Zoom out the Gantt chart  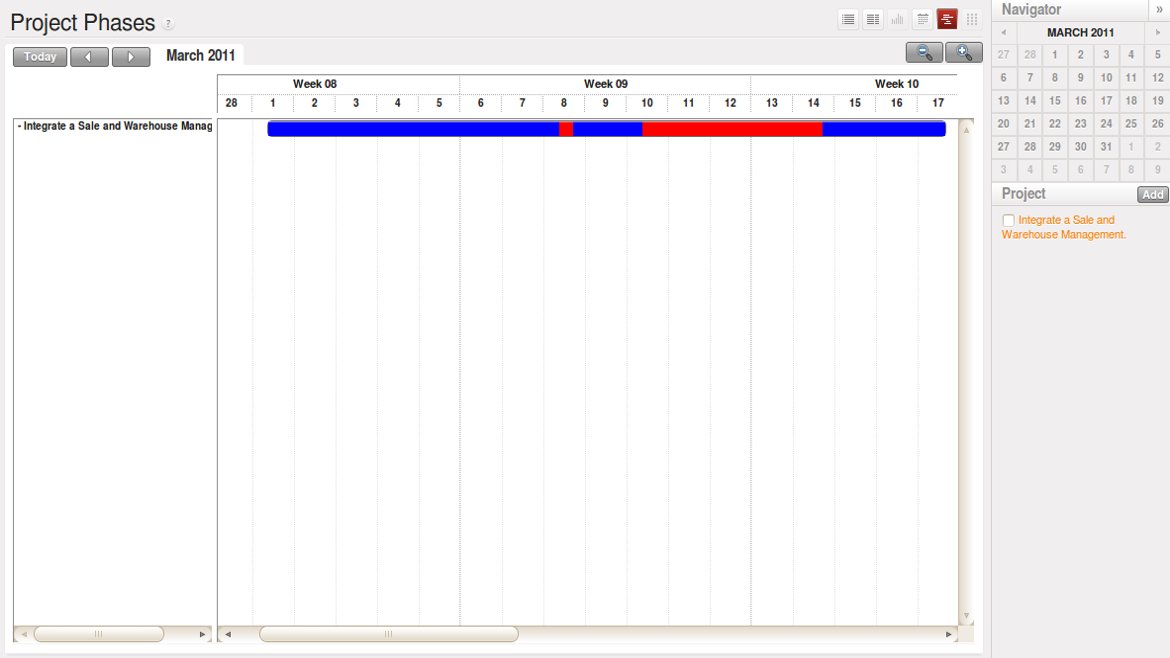point(924,53)
